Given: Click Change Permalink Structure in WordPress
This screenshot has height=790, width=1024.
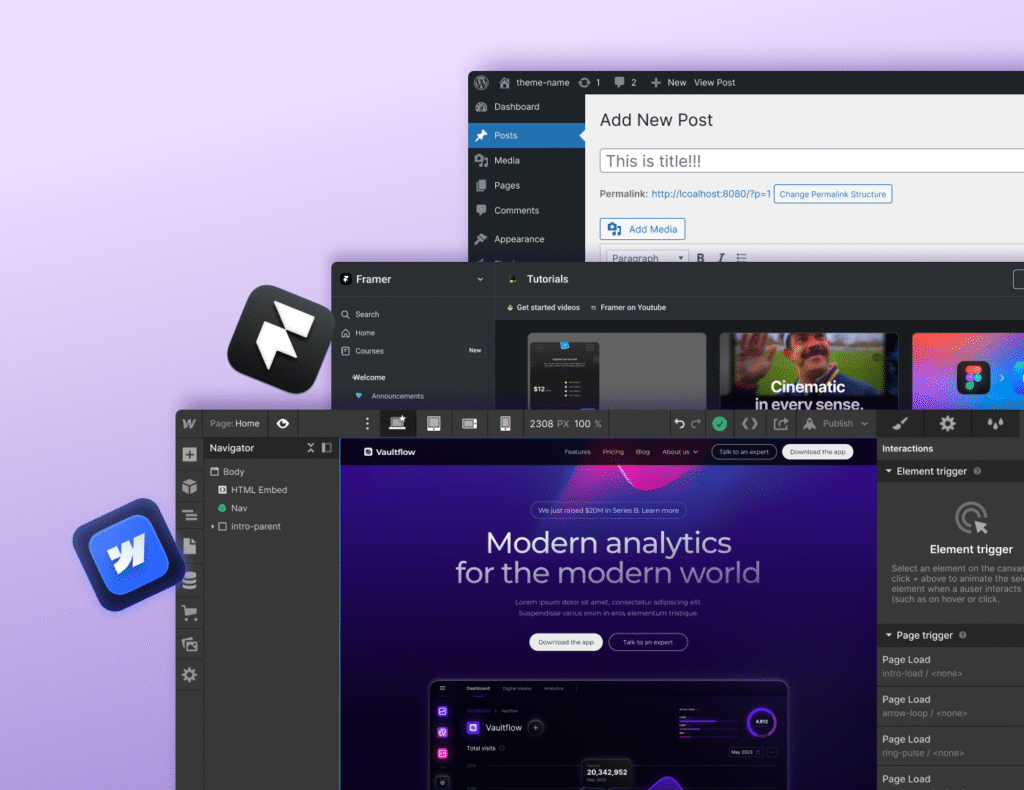Looking at the screenshot, I should pyautogui.click(x=833, y=194).
